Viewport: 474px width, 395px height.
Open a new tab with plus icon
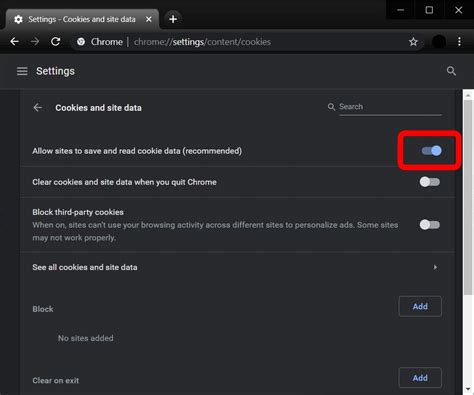pos(173,19)
